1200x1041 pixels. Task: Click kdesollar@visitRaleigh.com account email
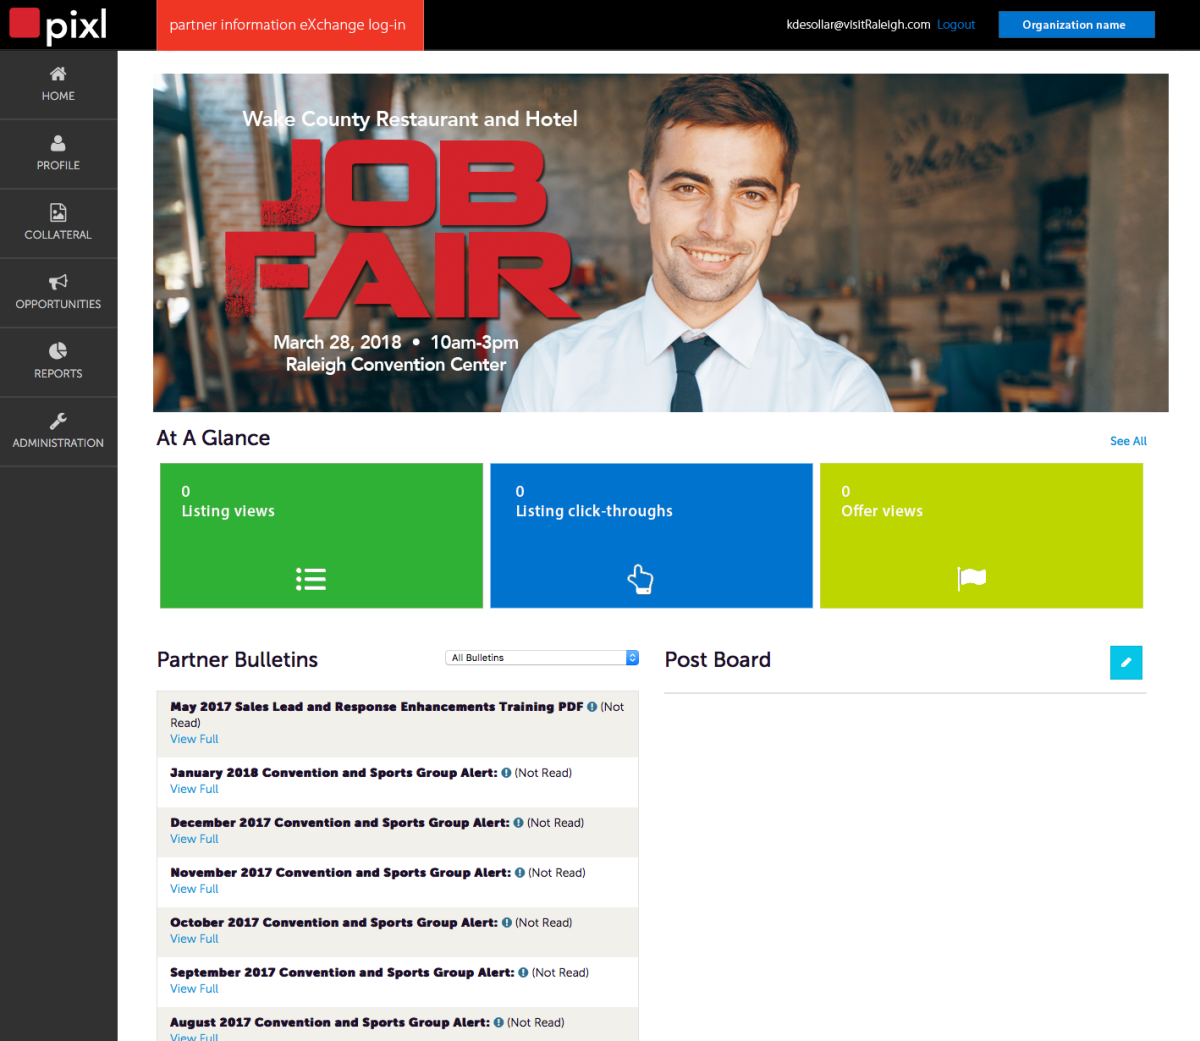click(858, 25)
